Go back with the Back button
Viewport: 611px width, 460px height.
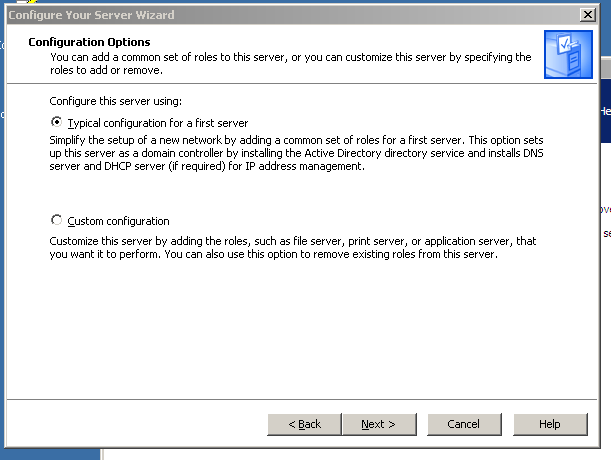[305, 424]
